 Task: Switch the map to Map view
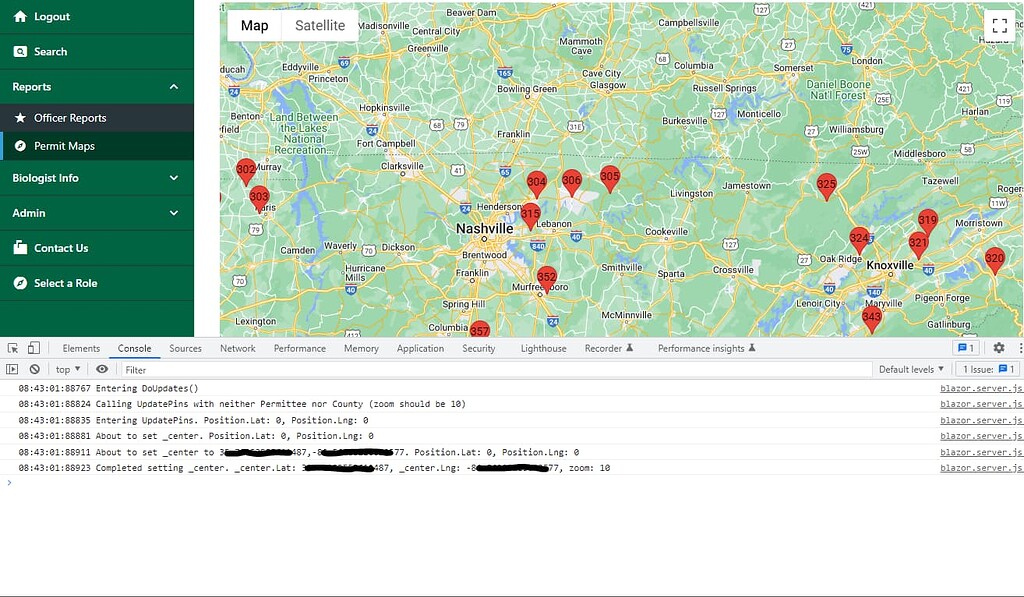[x=253, y=25]
